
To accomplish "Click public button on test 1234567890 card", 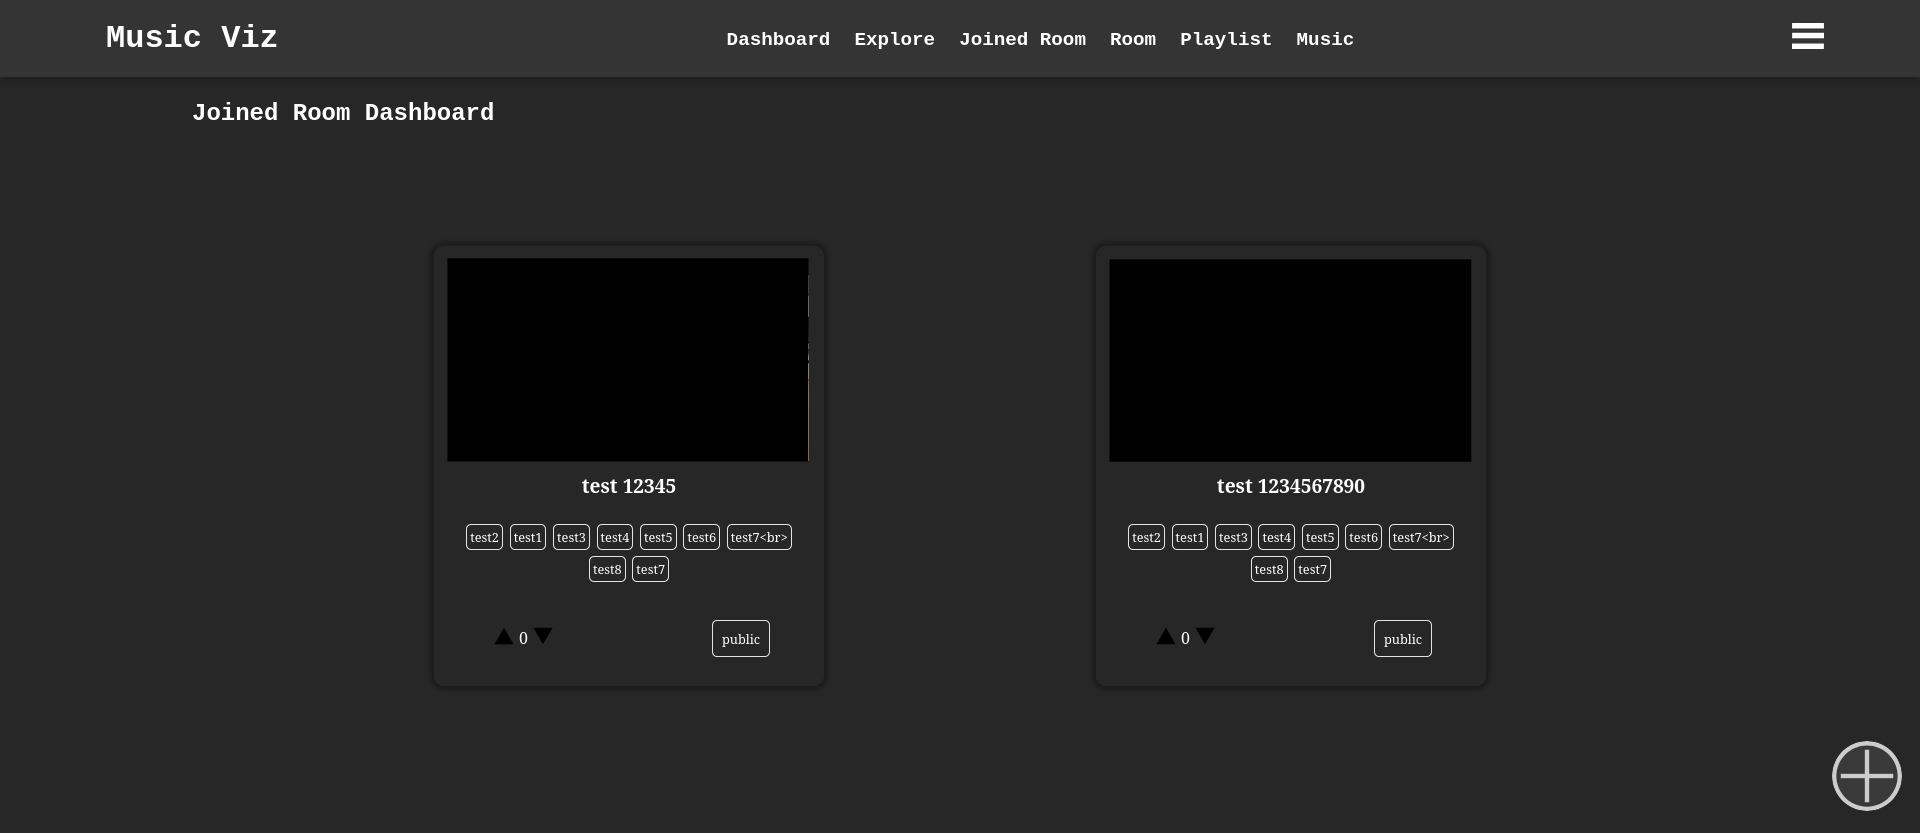I will click(1403, 639).
